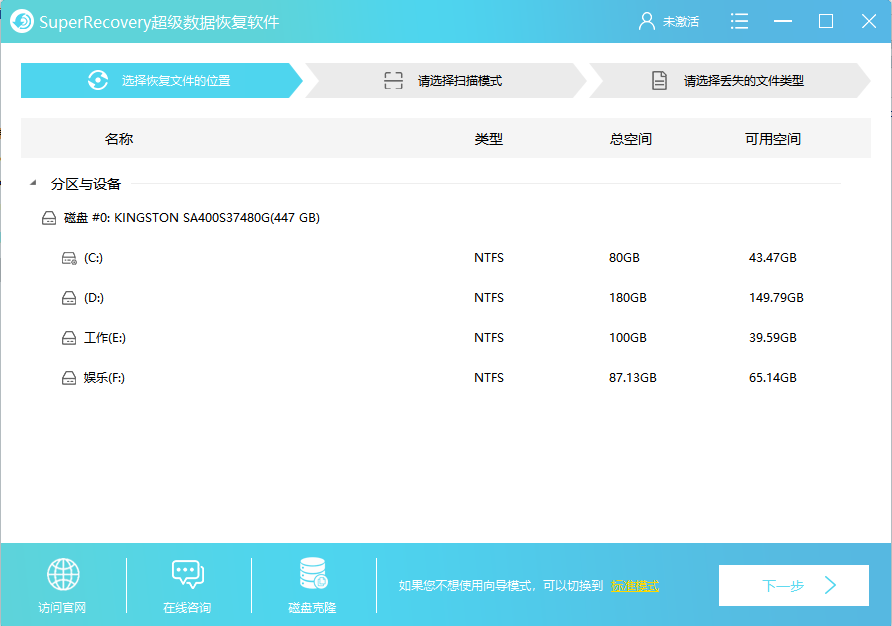The width and height of the screenshot is (892, 626).
Task: Click the drive icon next to (C:)
Action: click(68, 257)
